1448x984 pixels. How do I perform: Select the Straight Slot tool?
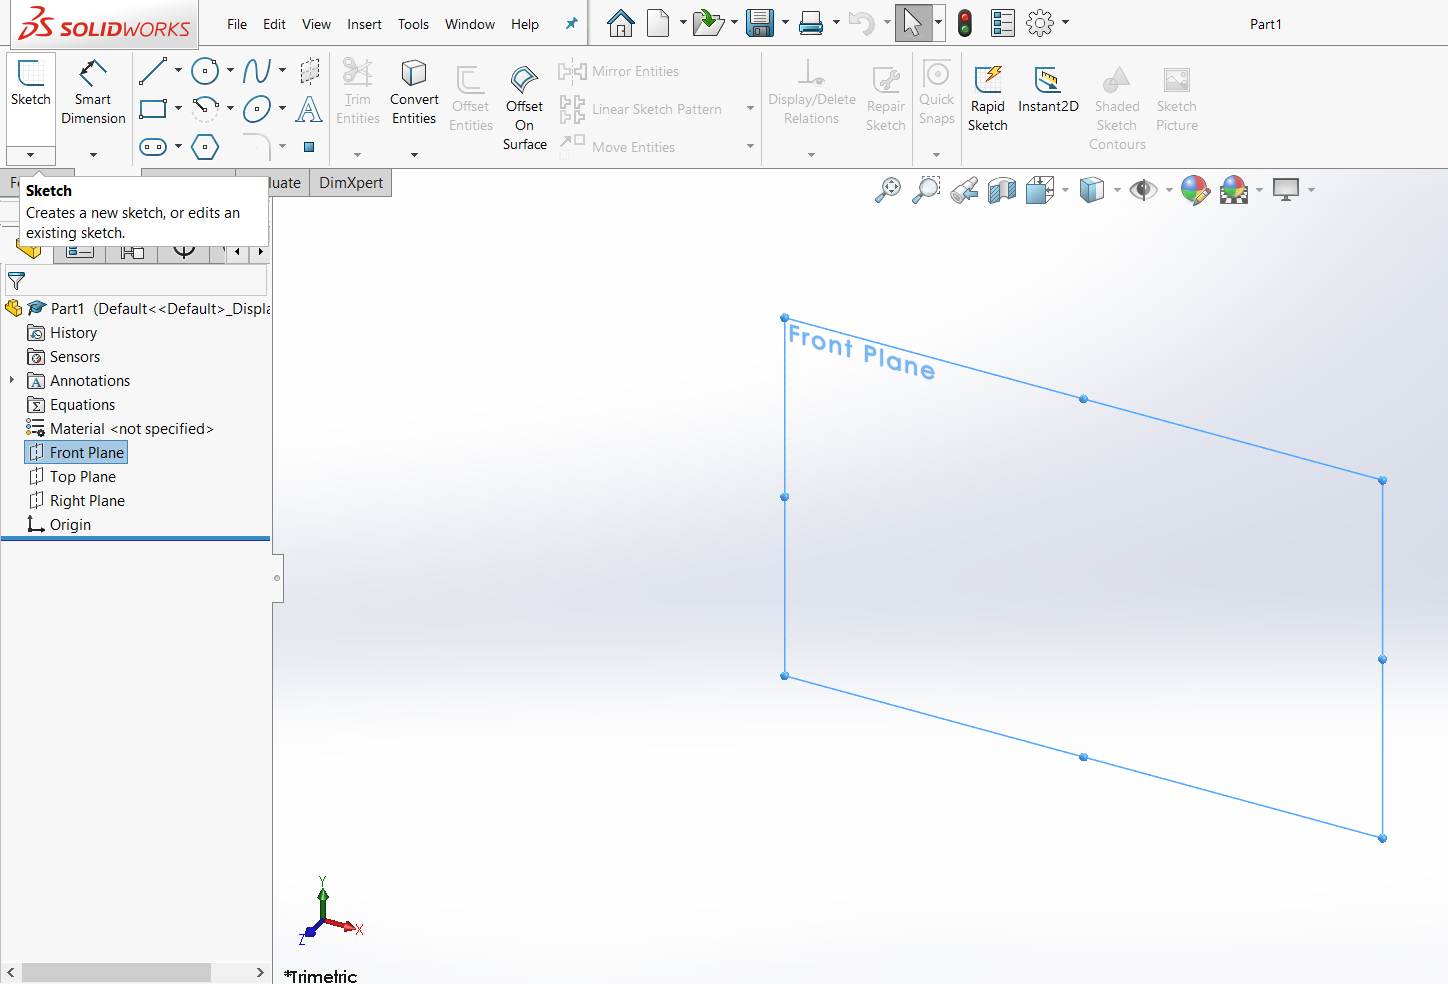[153, 147]
